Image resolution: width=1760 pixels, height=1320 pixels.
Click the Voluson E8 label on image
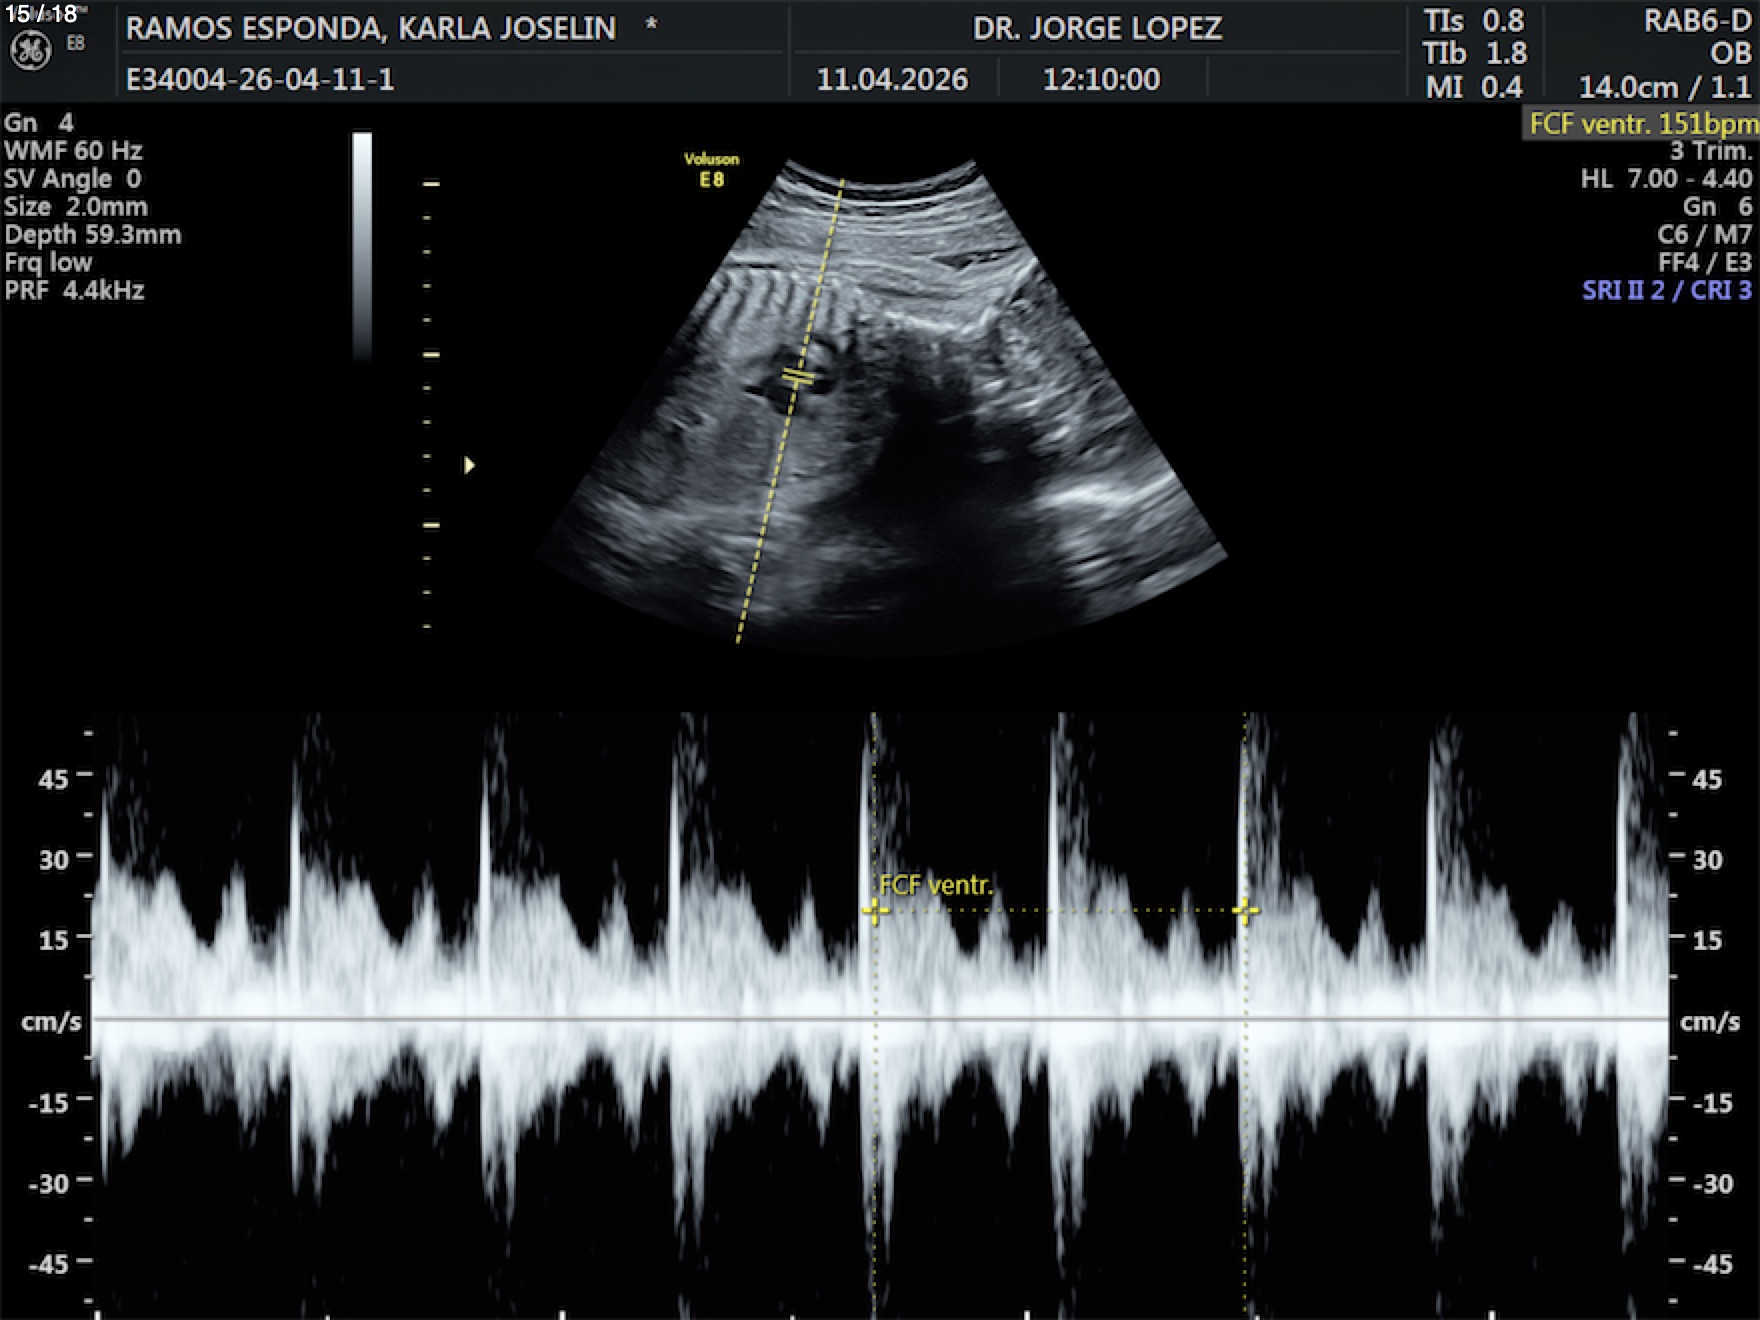coord(711,170)
